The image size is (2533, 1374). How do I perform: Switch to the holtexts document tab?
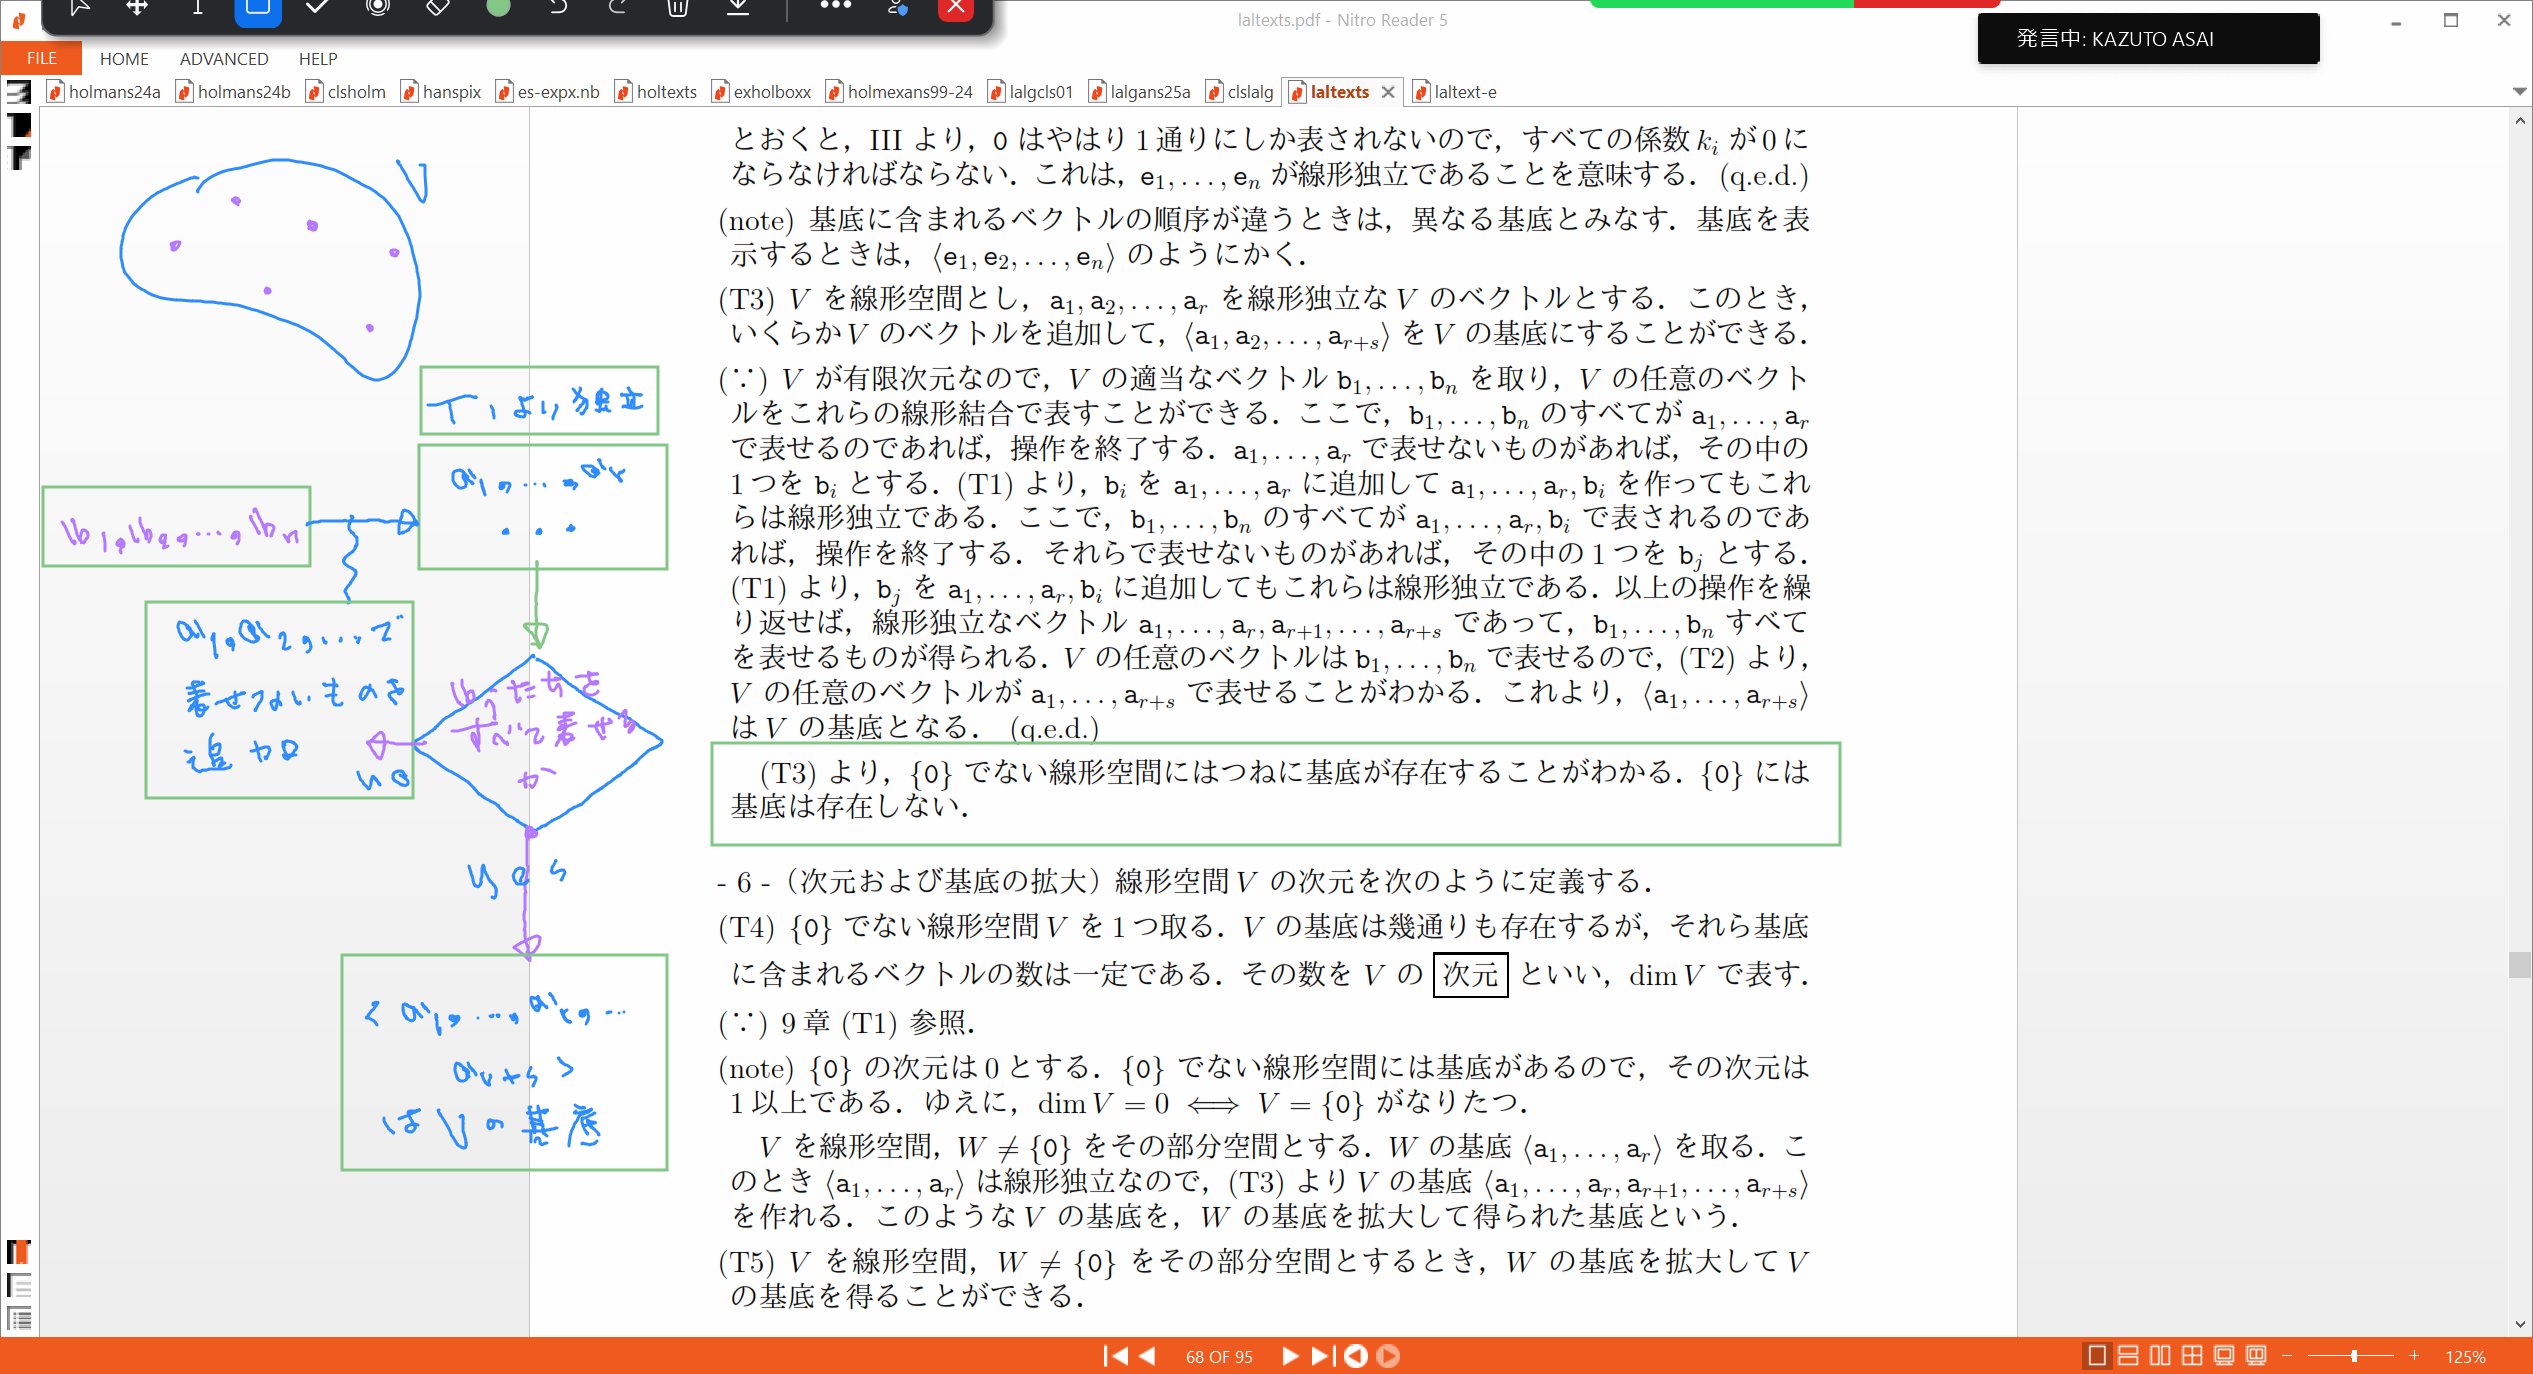tap(656, 92)
